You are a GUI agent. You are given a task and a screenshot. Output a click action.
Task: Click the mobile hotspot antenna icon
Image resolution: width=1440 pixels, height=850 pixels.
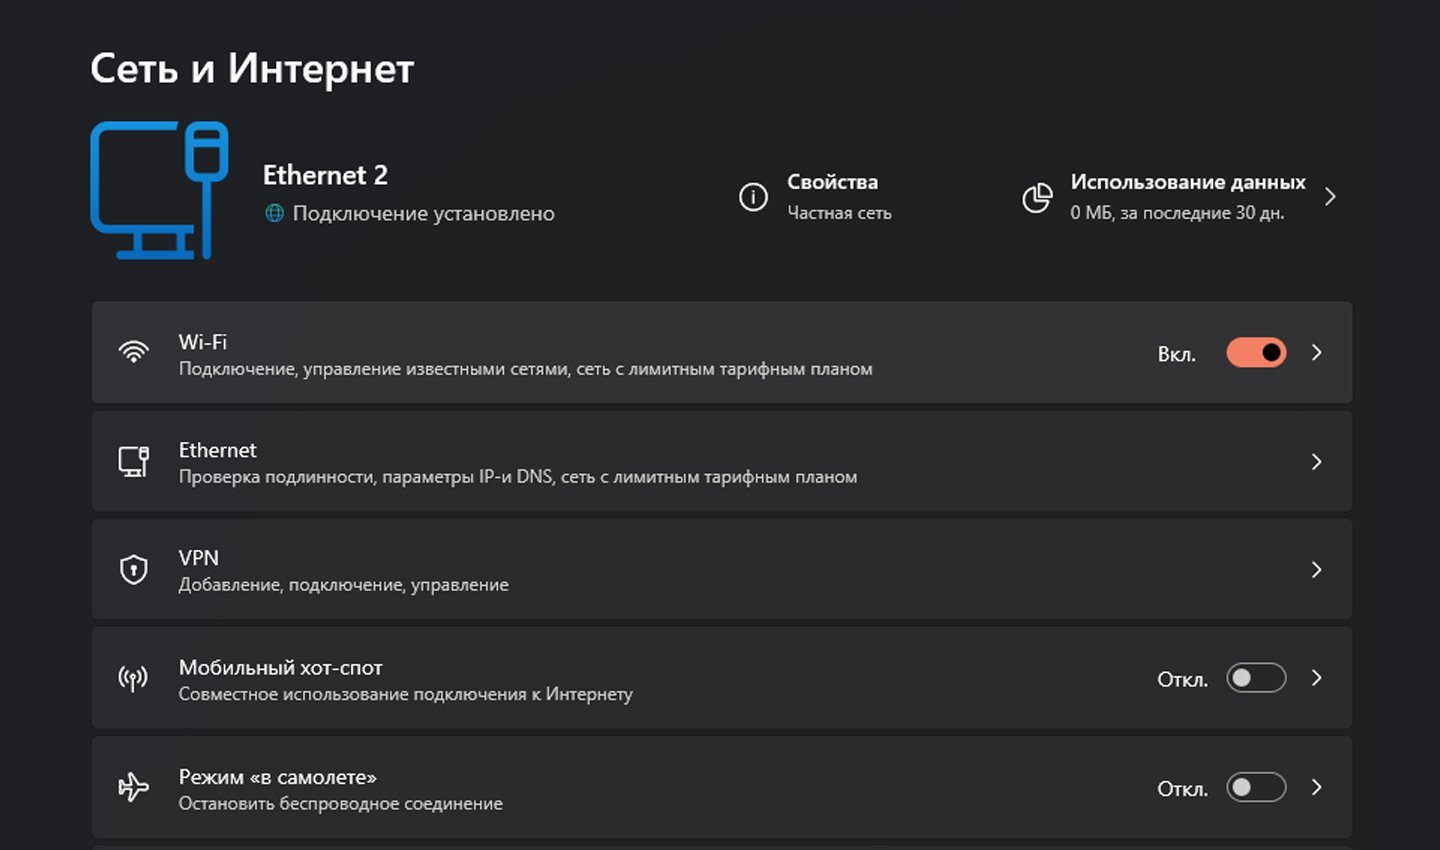(133, 678)
